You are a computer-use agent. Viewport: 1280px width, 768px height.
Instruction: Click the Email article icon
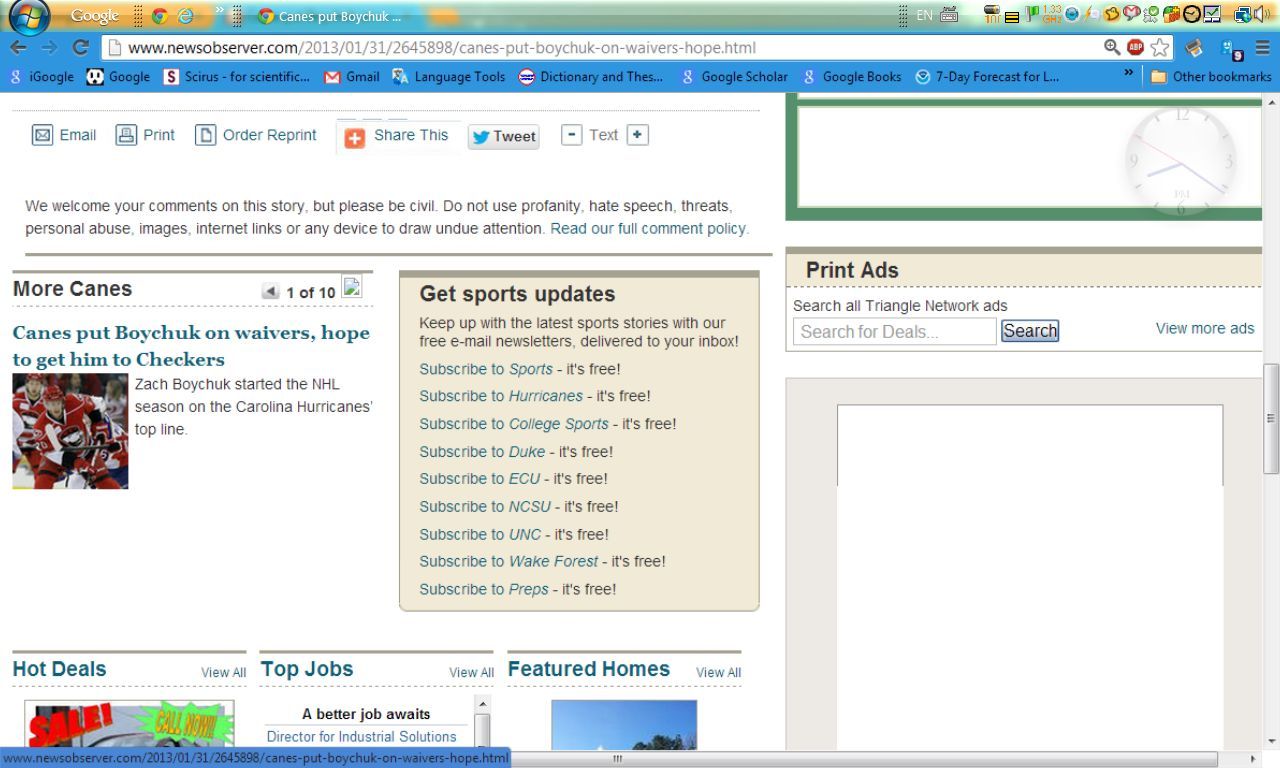(x=42, y=135)
